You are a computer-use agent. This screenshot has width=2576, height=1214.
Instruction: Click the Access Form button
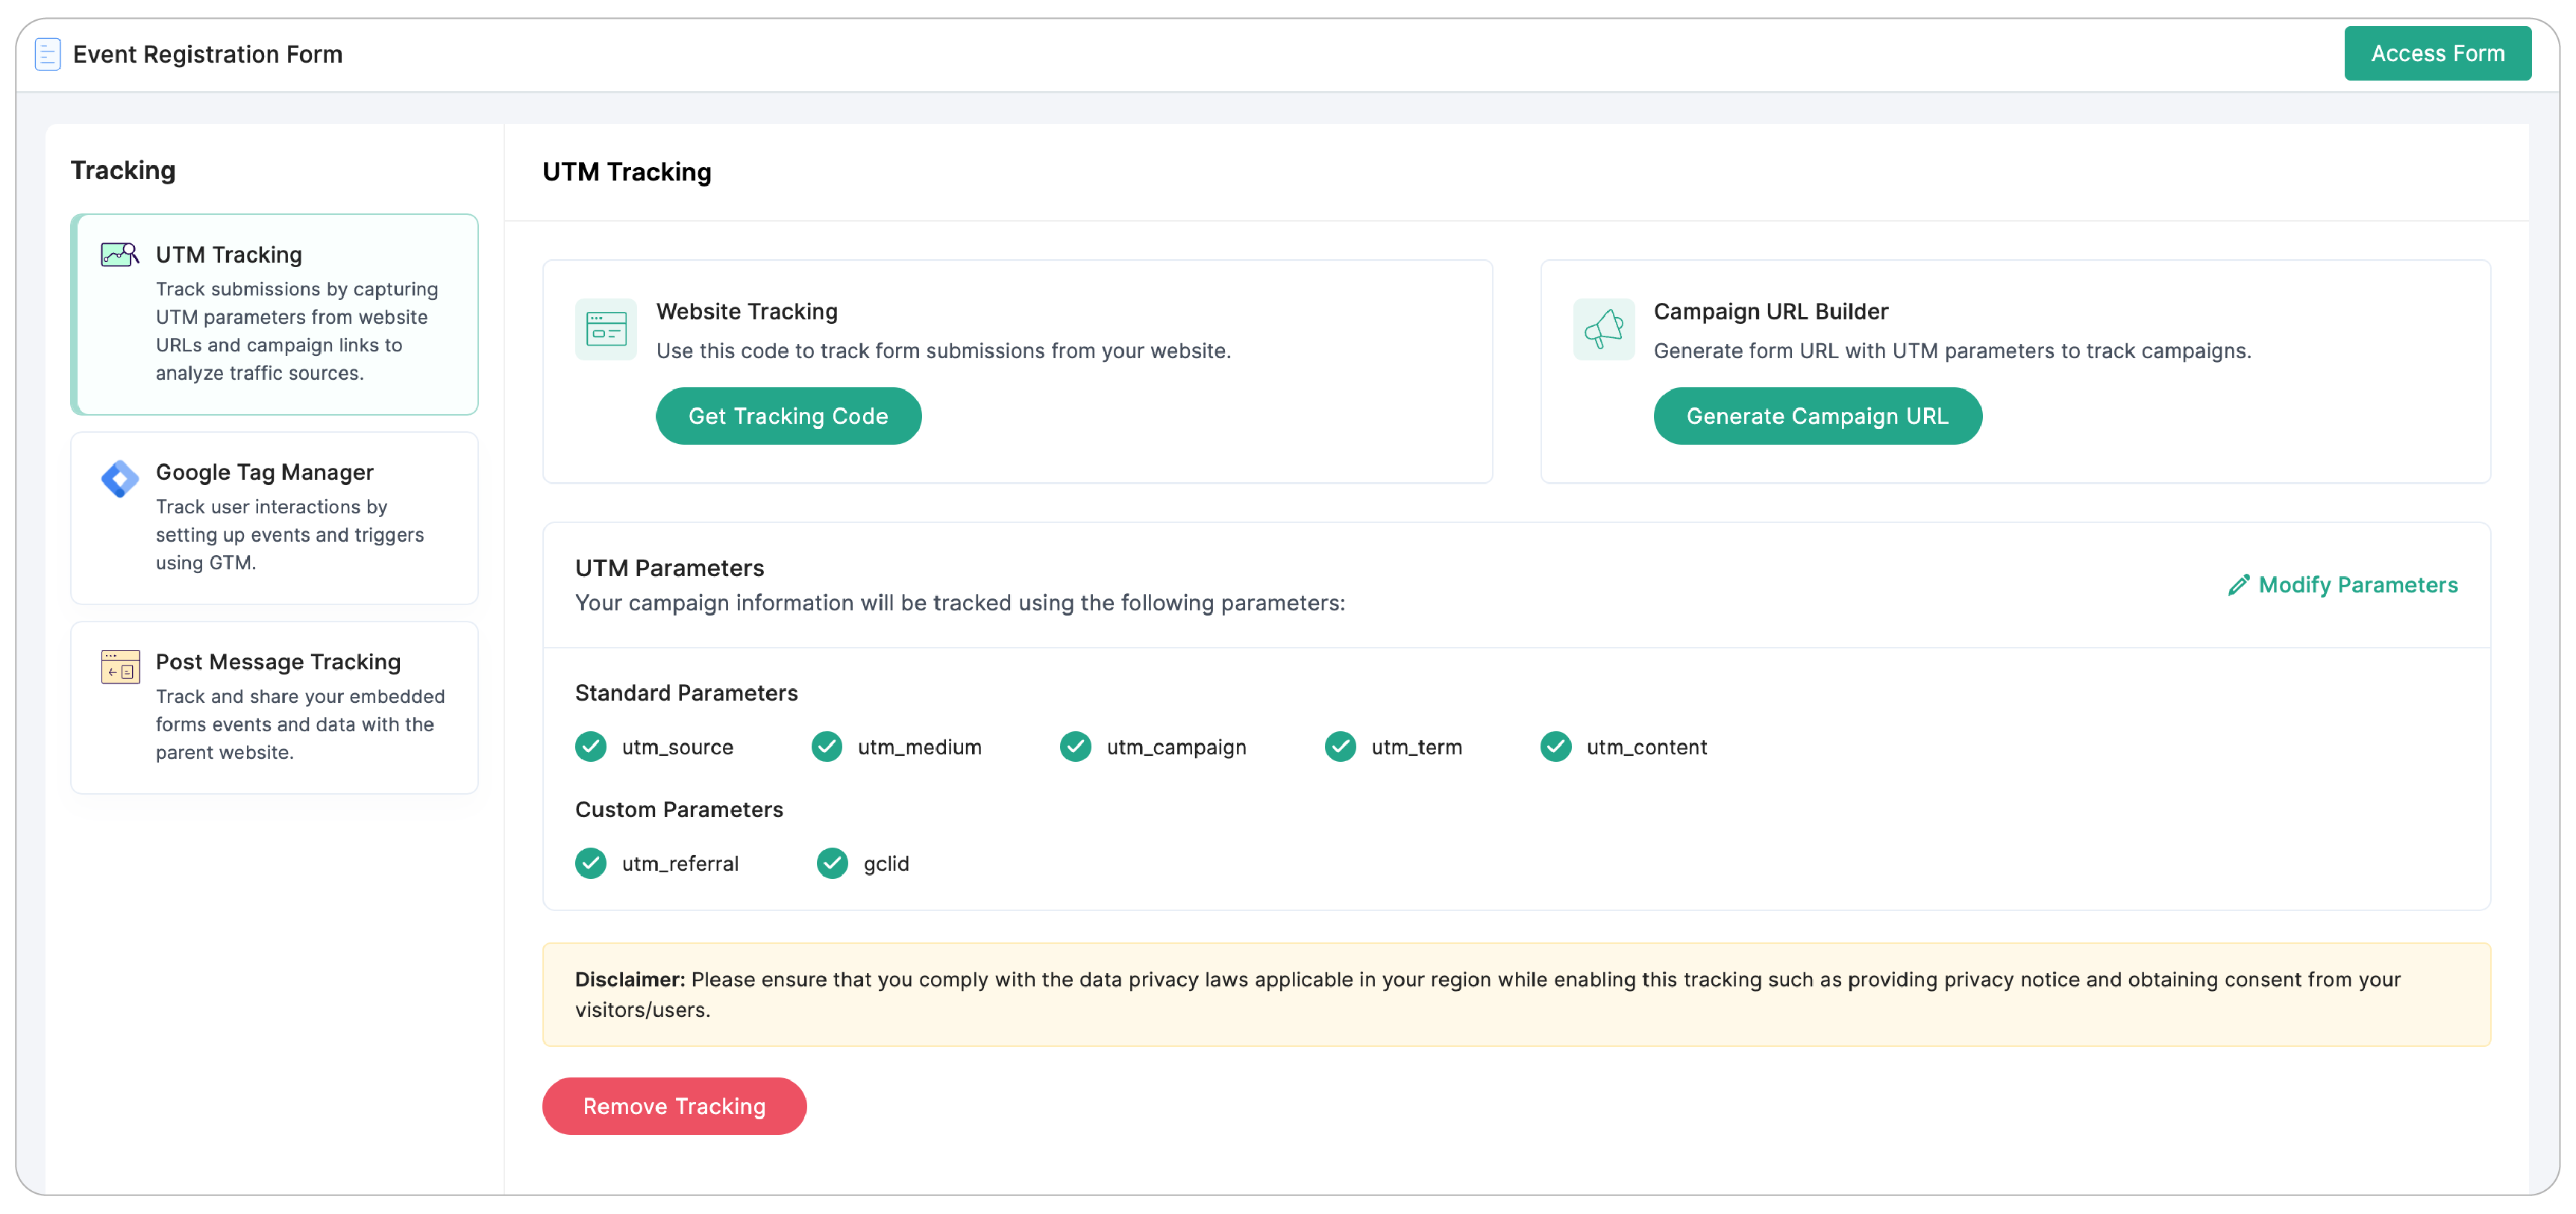coord(2438,54)
